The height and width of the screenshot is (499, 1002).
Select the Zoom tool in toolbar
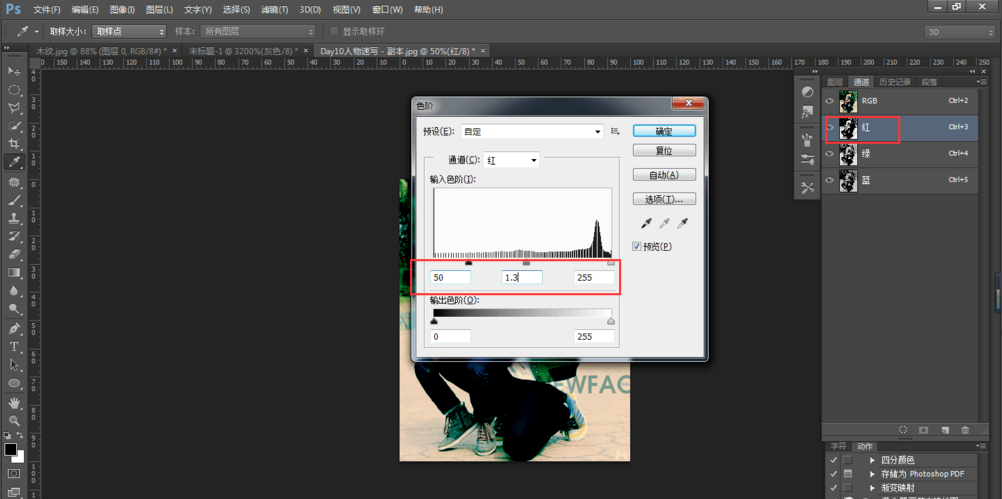(14, 421)
